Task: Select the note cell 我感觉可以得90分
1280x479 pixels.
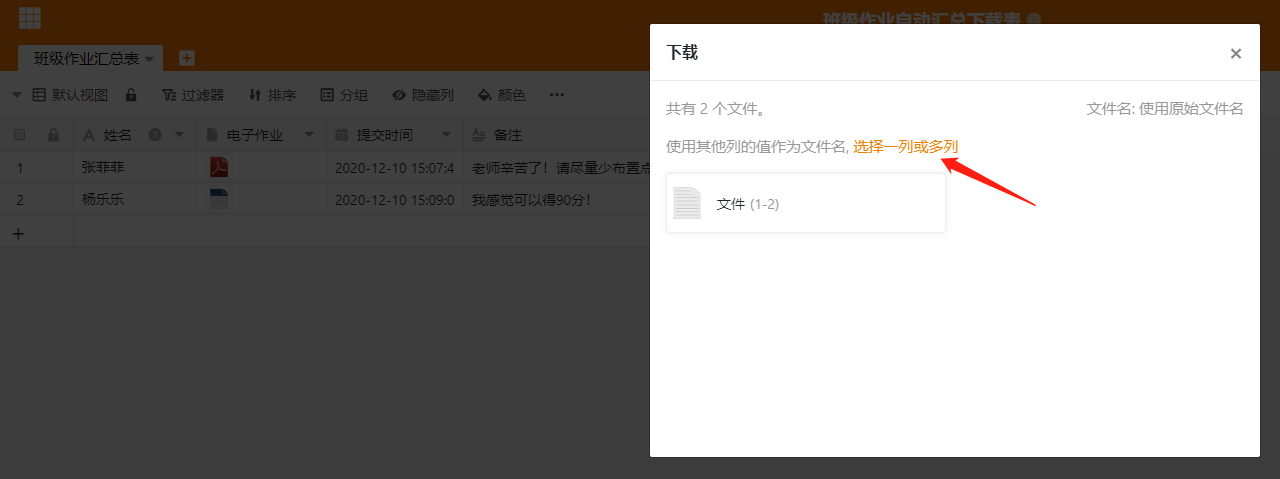Action: 557,199
